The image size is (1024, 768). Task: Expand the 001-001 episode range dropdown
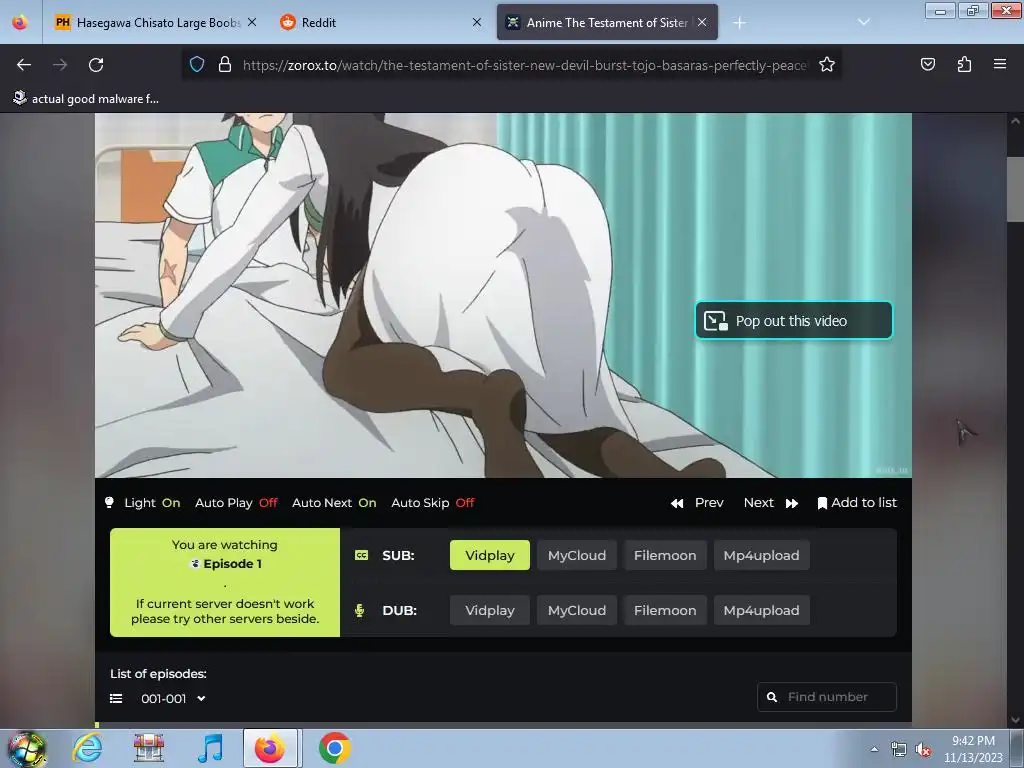(173, 699)
